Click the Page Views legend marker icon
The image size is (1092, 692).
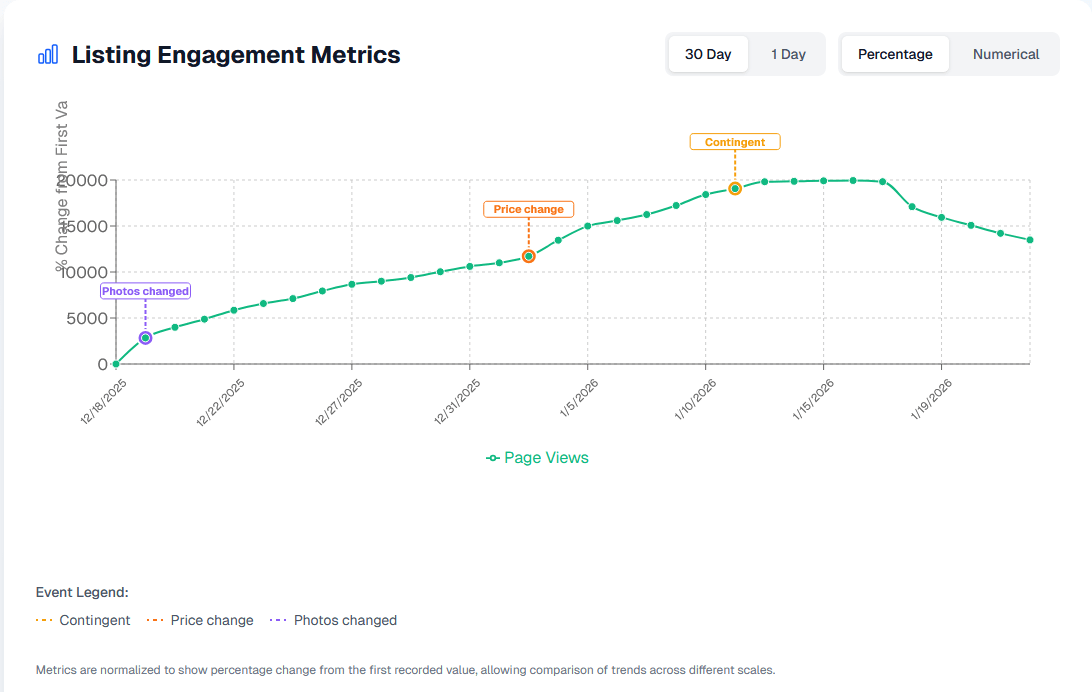tap(492, 457)
